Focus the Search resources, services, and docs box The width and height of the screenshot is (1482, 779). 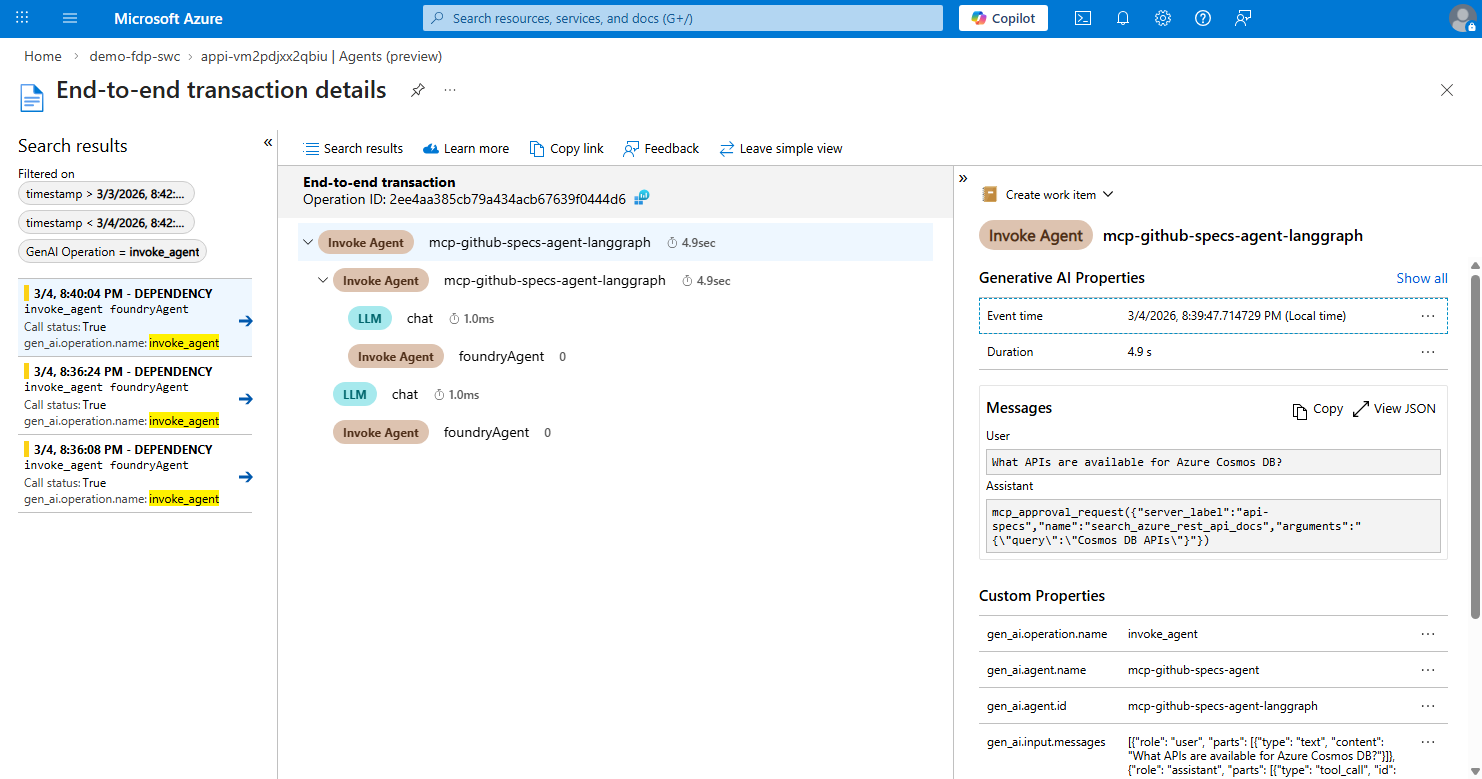(683, 18)
